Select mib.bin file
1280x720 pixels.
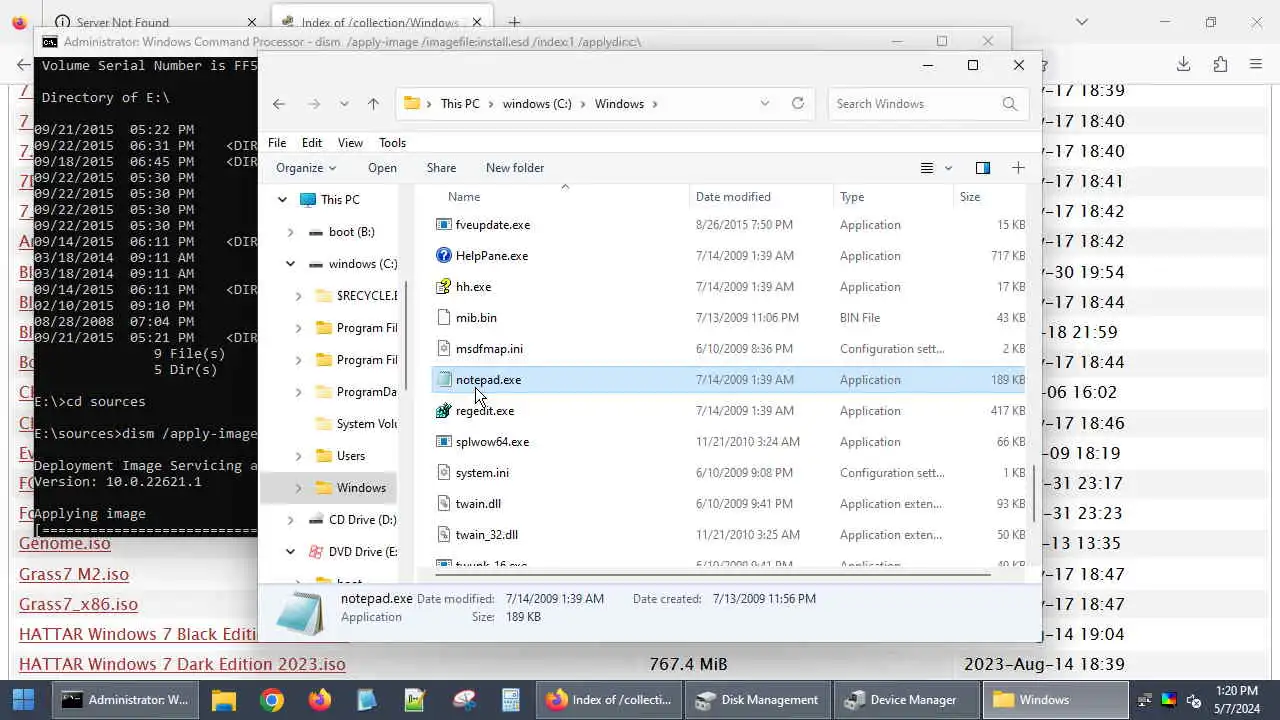pos(476,318)
